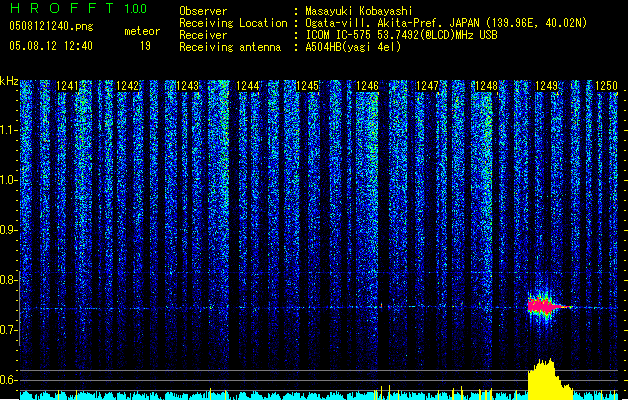Click the Observer label

tap(203, 11)
